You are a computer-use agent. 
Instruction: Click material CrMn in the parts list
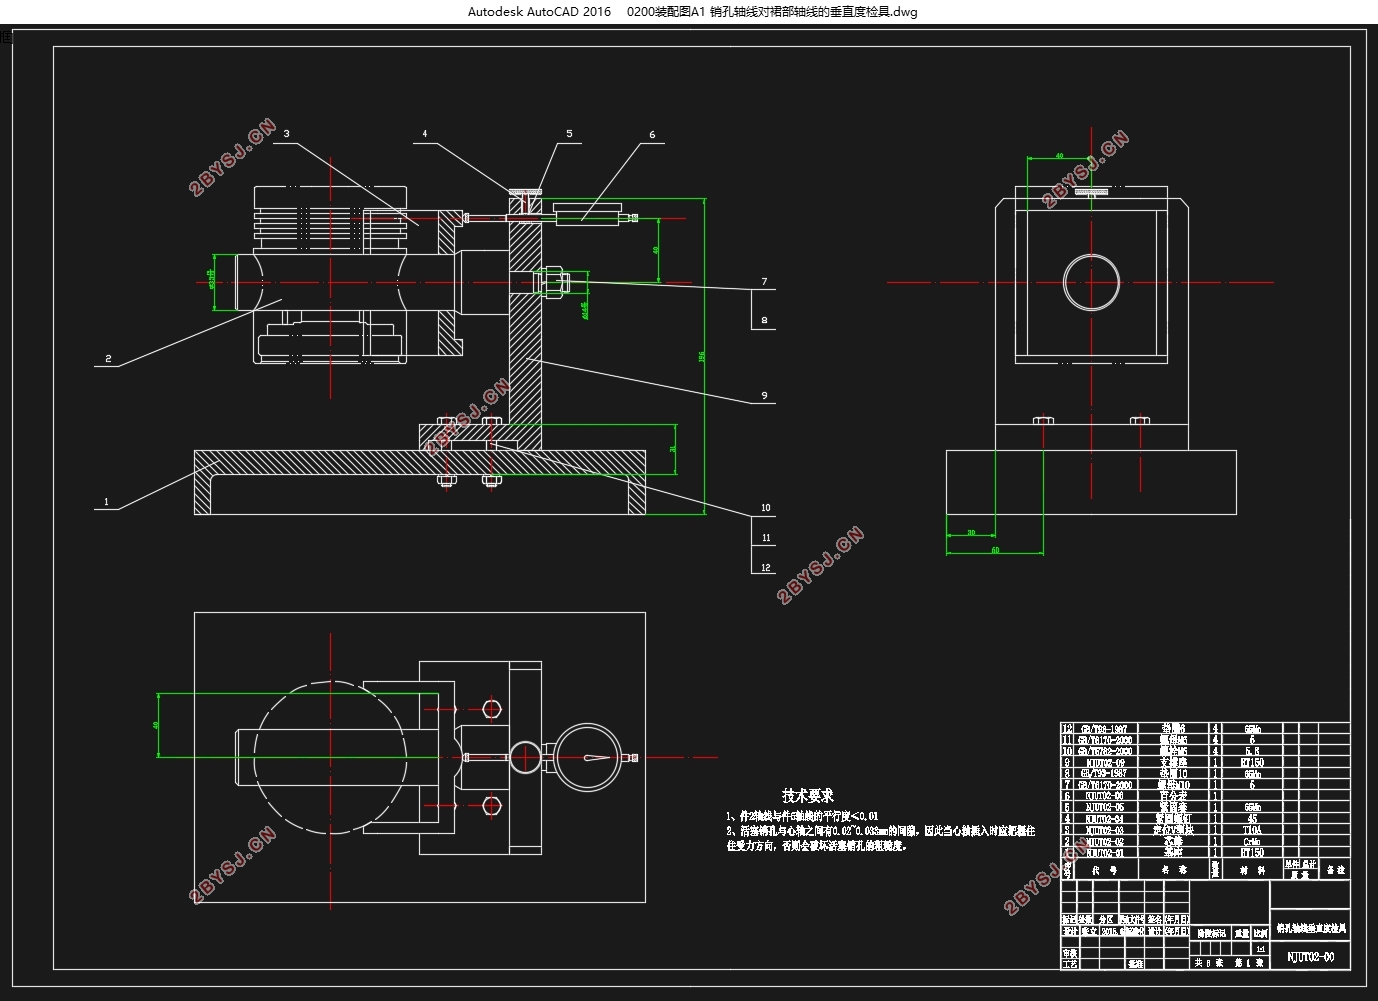point(1252,841)
